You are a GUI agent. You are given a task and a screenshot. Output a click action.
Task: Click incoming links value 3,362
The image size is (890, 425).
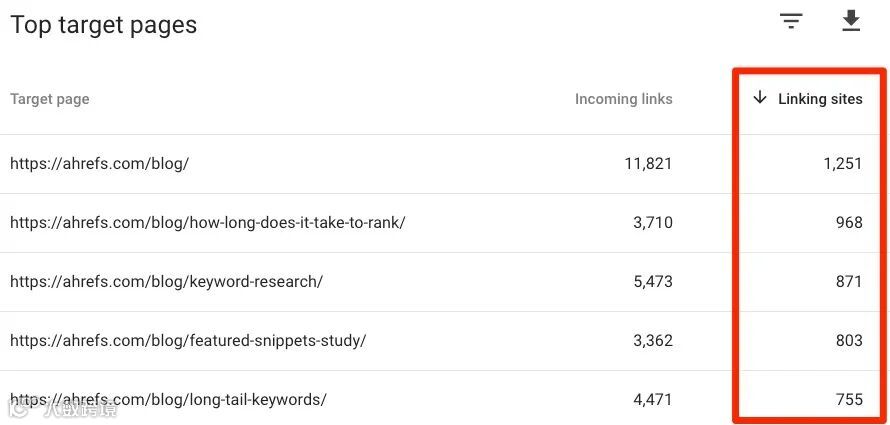[653, 340]
